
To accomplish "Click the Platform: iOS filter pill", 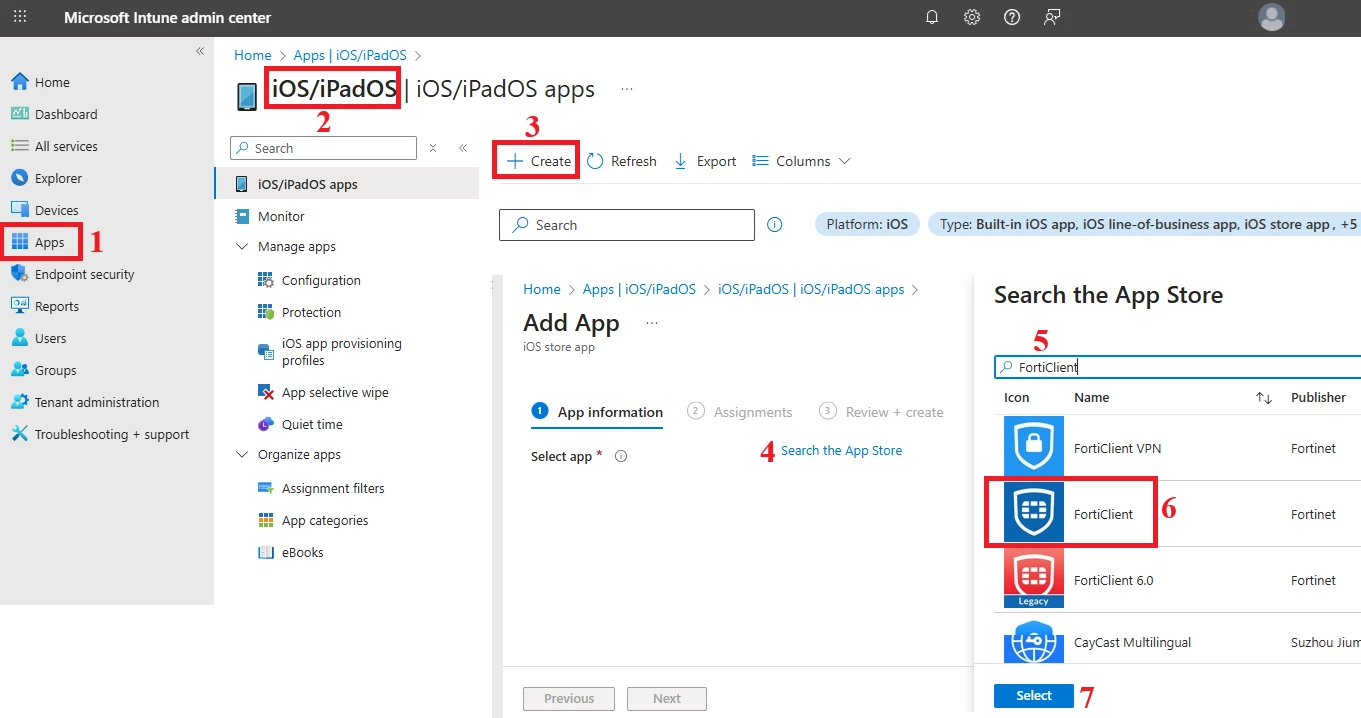I will pos(867,224).
